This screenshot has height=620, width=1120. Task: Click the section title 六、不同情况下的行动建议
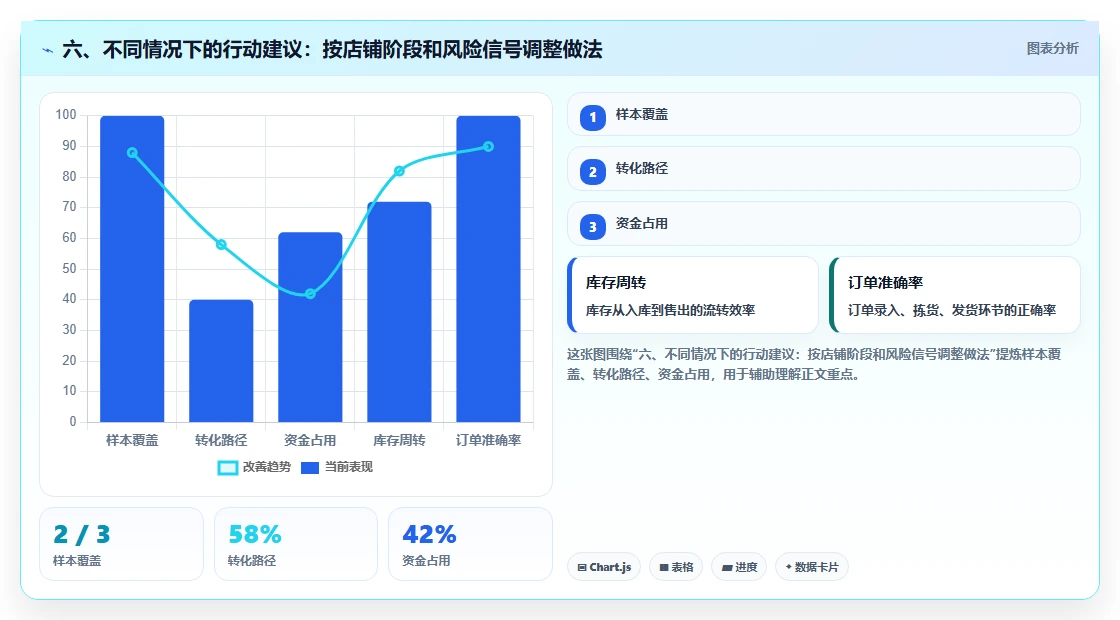tap(332, 49)
